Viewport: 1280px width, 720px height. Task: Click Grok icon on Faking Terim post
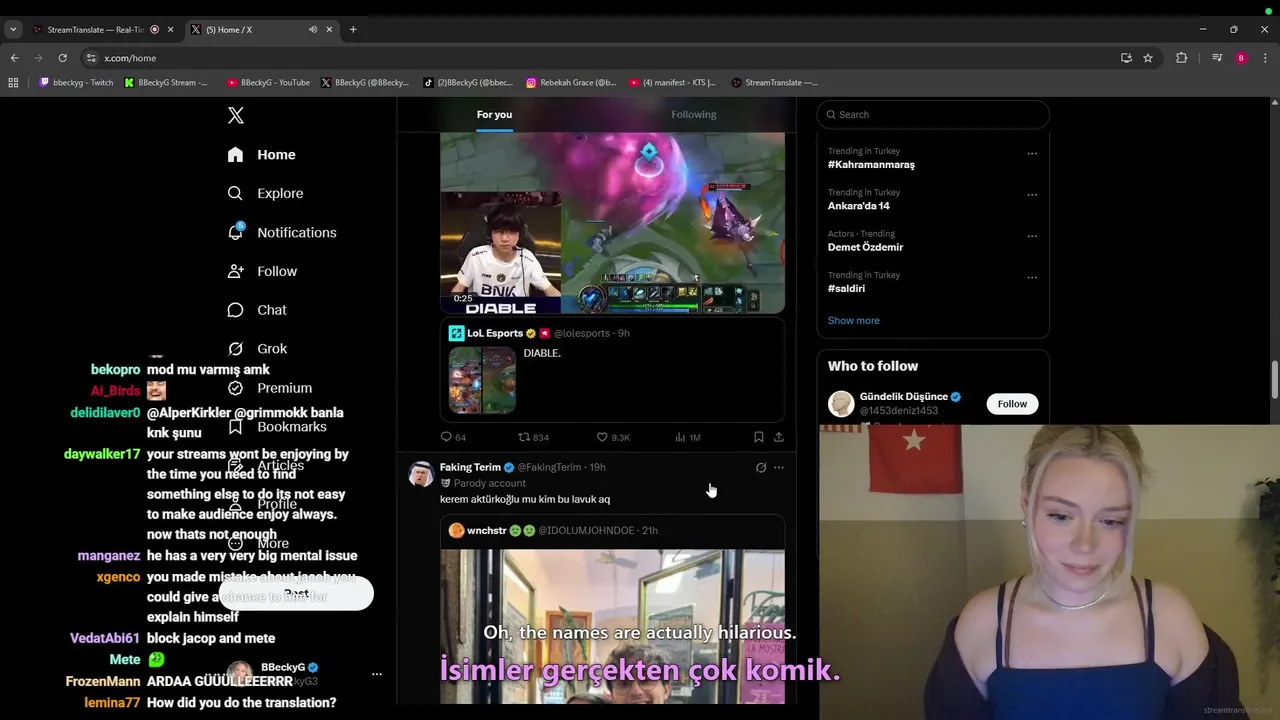tap(761, 467)
